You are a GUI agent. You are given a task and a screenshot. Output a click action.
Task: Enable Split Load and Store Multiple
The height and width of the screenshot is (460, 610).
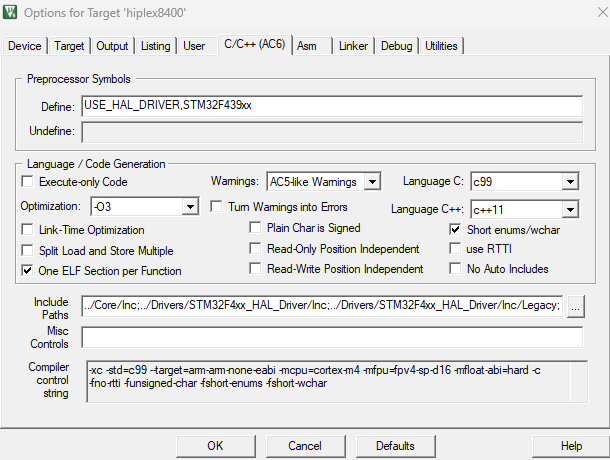[x=27, y=250]
